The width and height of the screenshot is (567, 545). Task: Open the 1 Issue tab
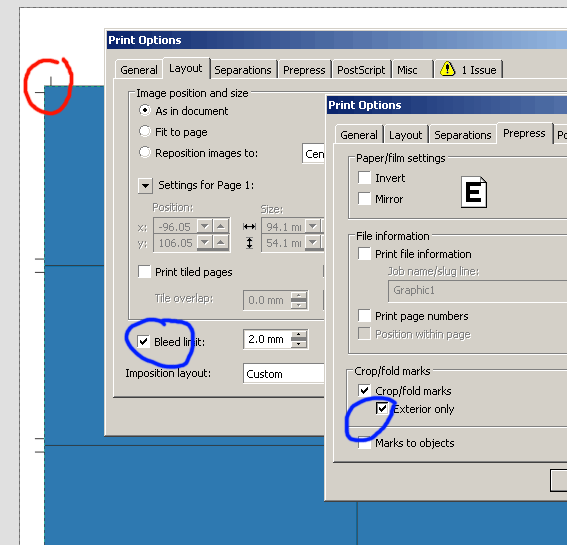point(468,69)
